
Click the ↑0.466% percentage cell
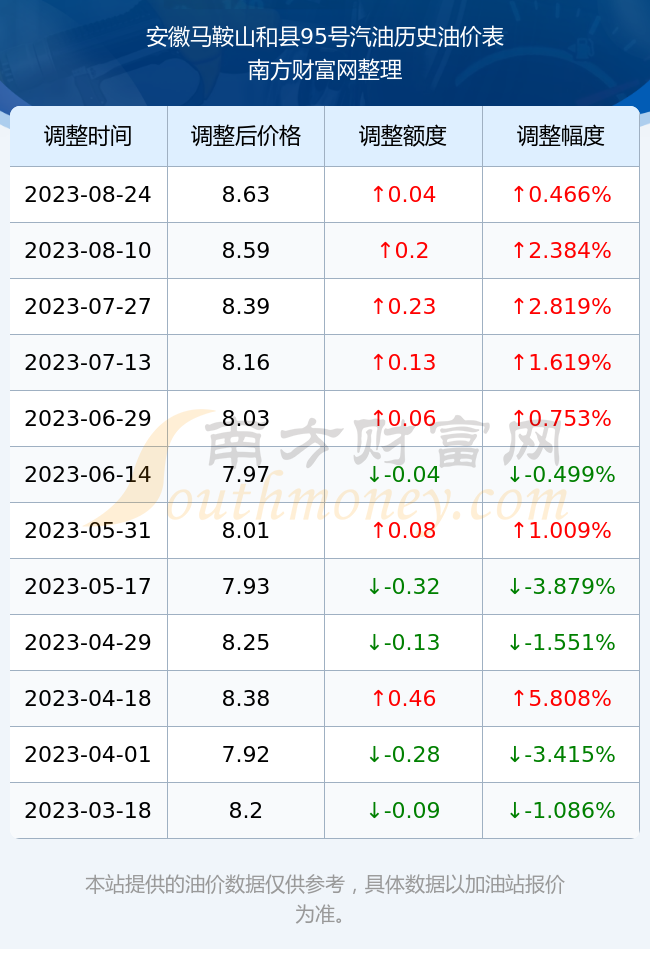pos(561,194)
